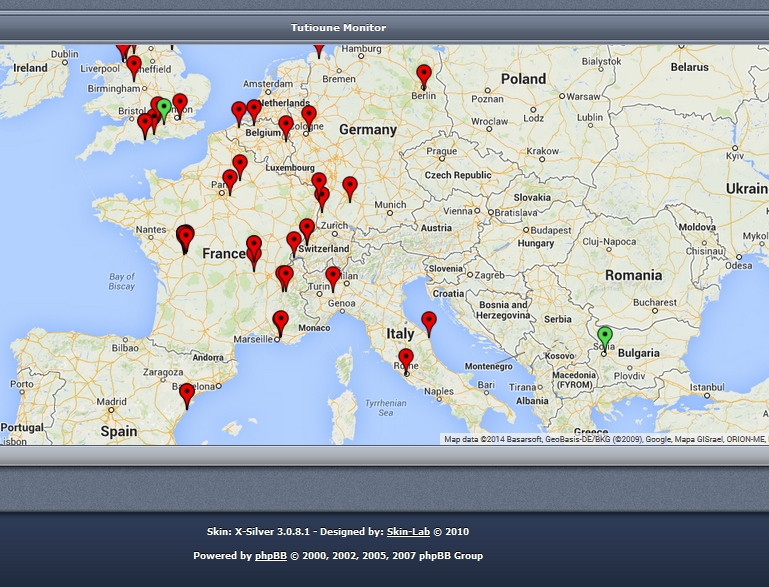This screenshot has width=769, height=587.
Task: Click the Tutioune Monitor title
Action: tap(338, 27)
